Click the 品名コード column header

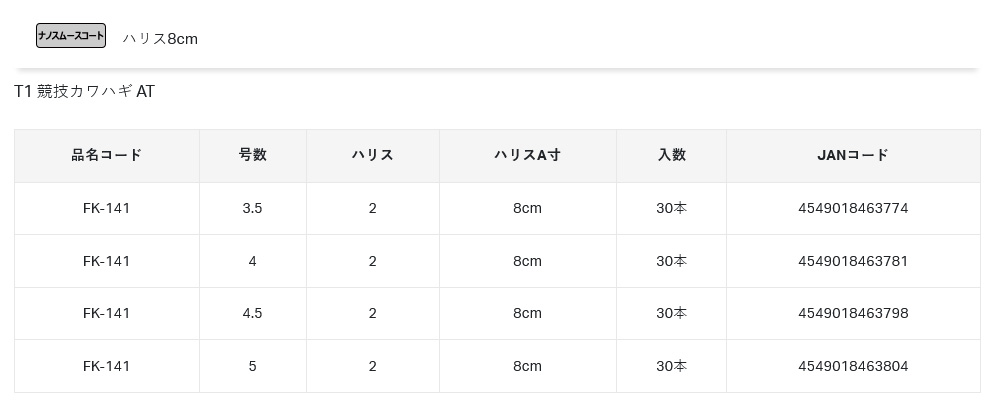(x=107, y=155)
